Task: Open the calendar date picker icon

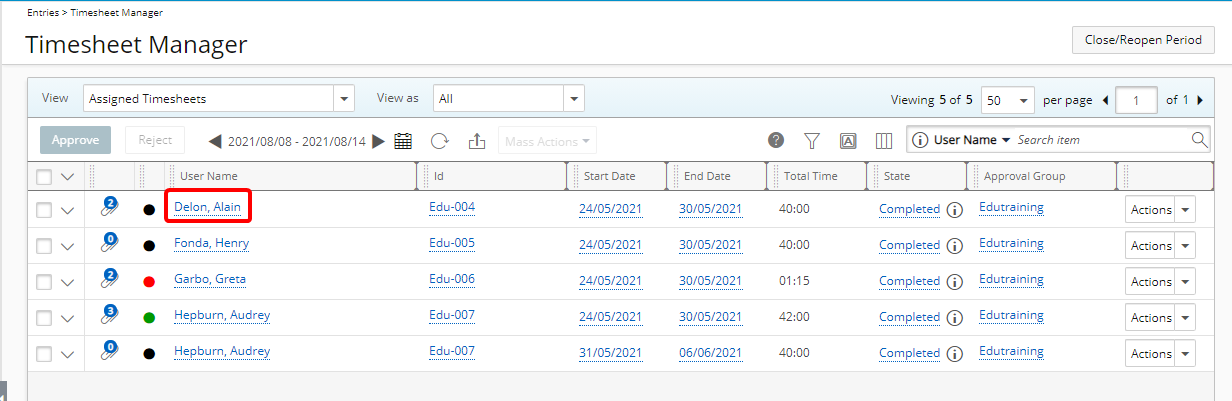Action: (x=403, y=141)
